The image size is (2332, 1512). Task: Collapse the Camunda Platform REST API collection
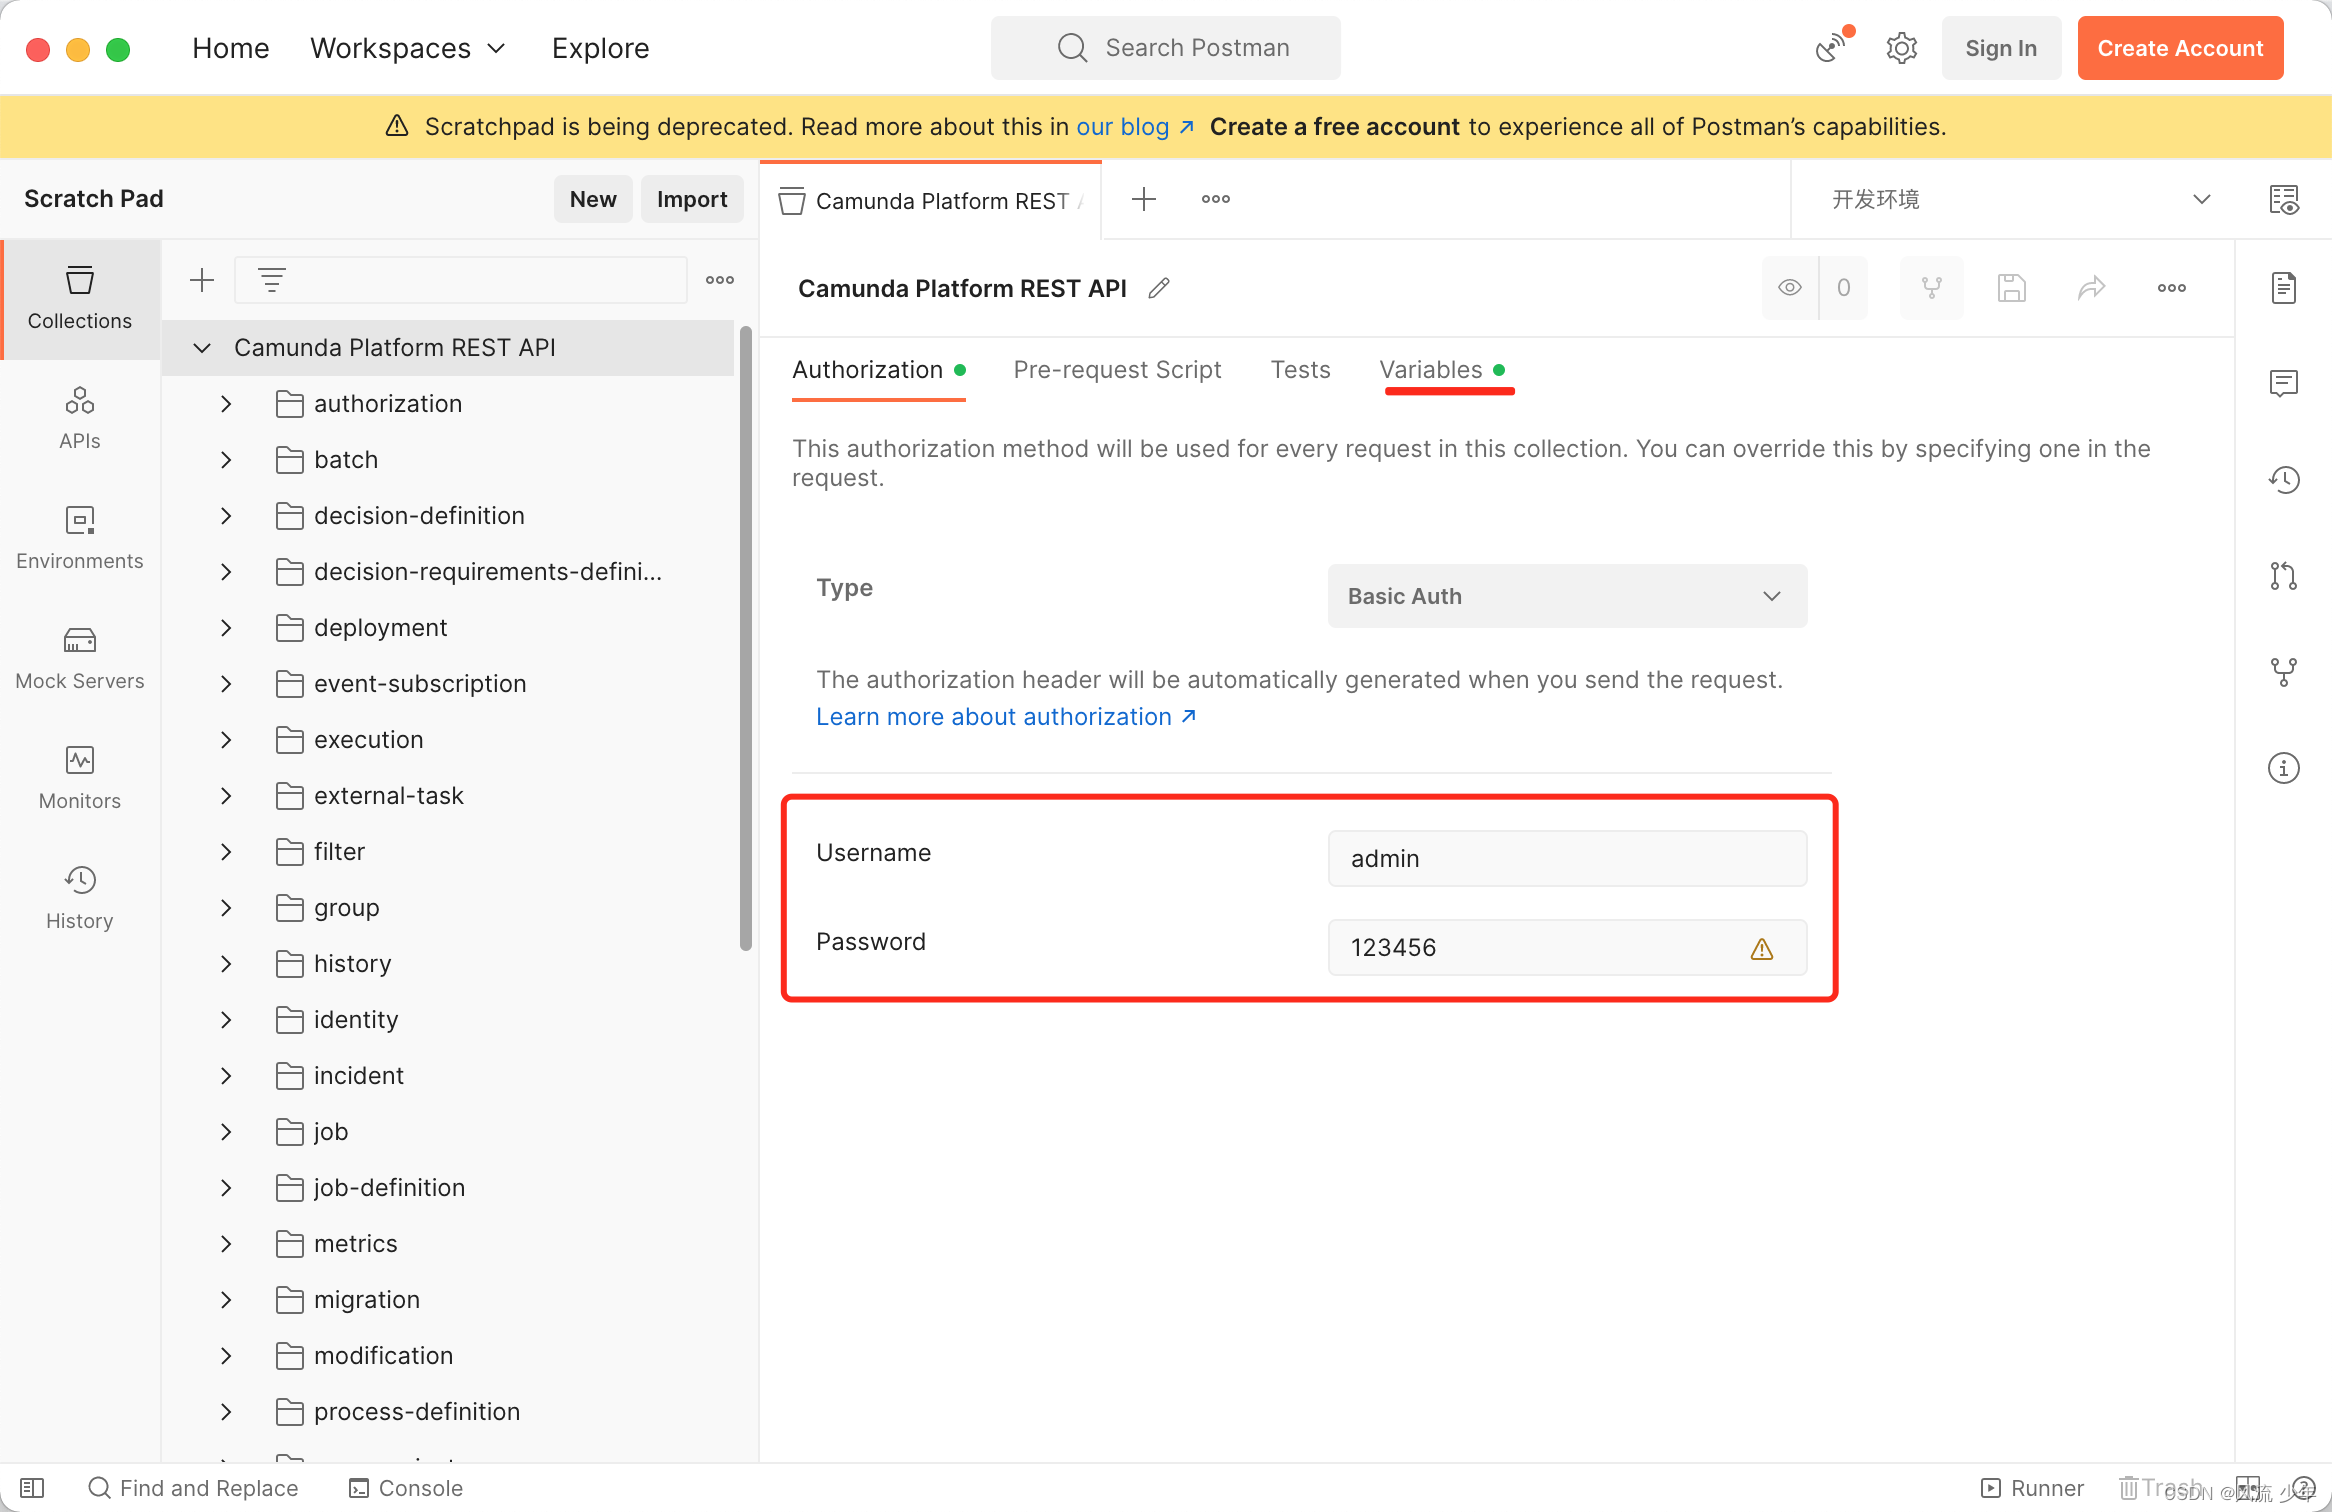[x=202, y=348]
